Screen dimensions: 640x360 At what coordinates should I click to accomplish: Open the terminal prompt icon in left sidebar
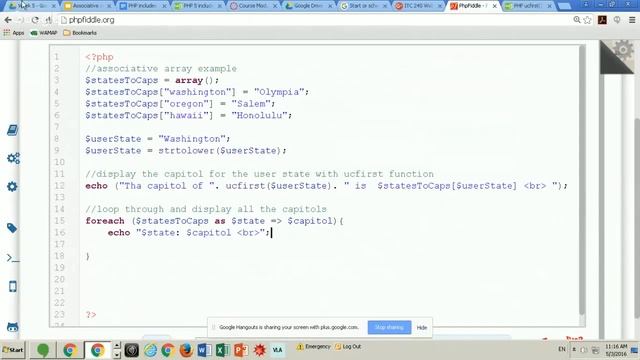pyautogui.click(x=13, y=258)
